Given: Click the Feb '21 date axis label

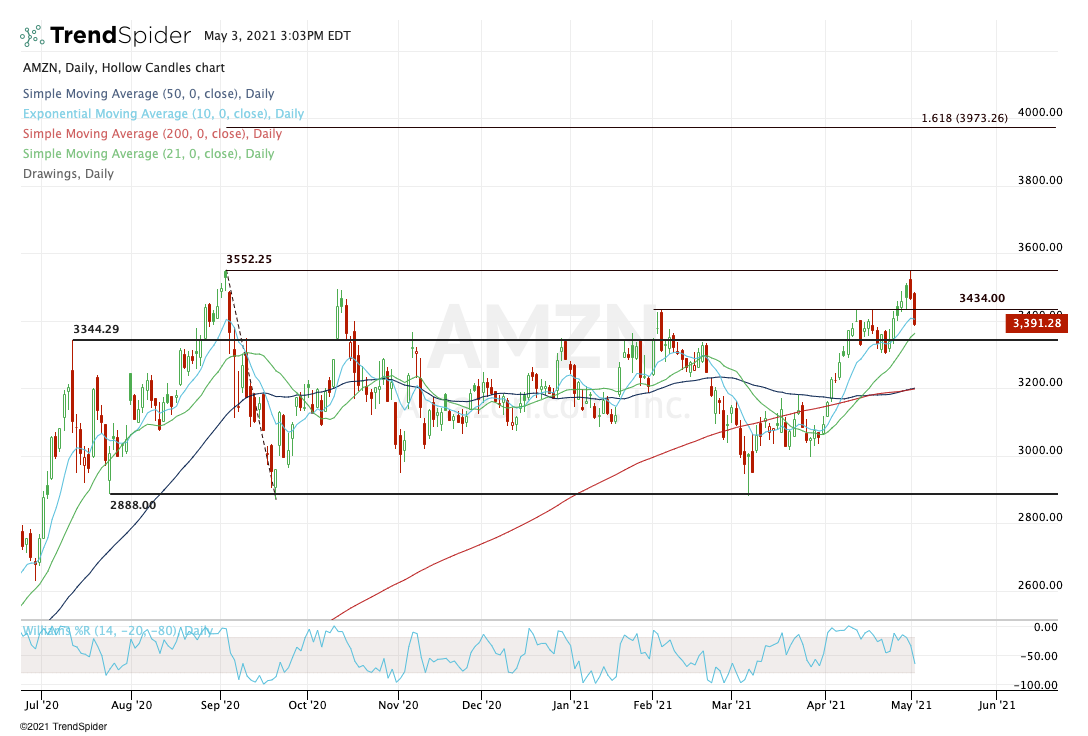Looking at the screenshot, I should tap(653, 705).
